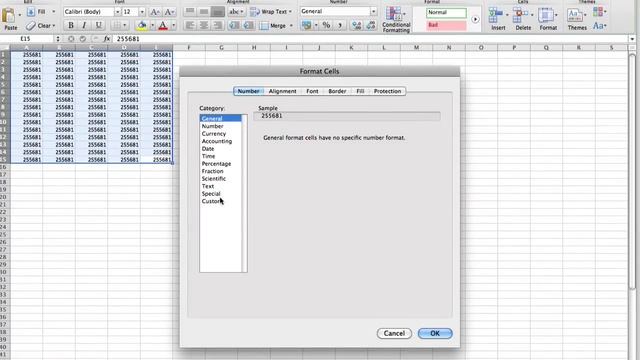Apply bold formatting
Screen dimensions: 640x360
71,25
